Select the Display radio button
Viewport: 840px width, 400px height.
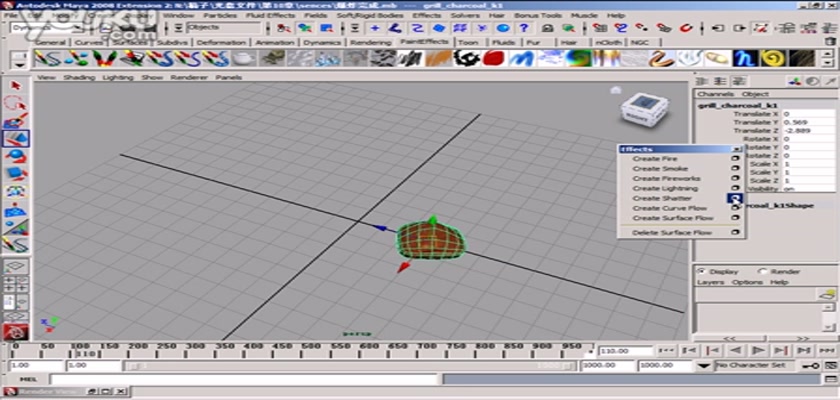tap(702, 271)
